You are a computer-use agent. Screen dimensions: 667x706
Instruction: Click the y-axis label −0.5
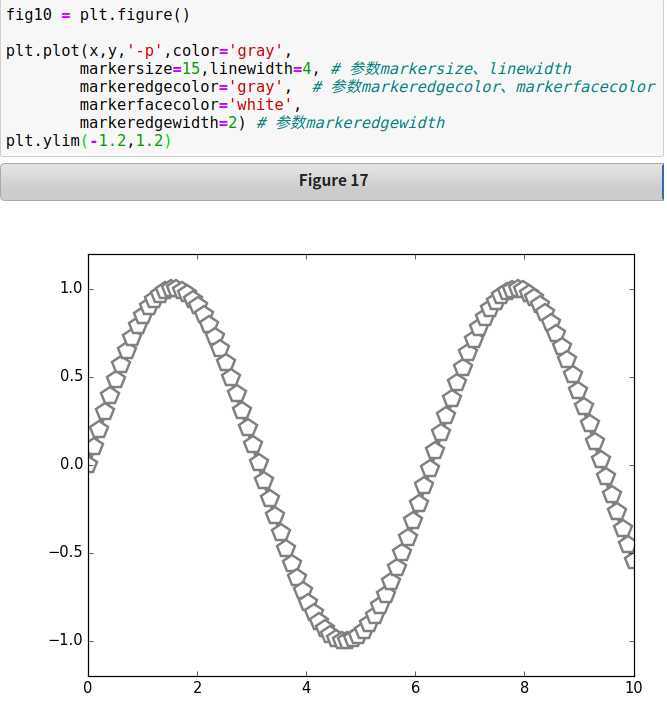click(66, 552)
